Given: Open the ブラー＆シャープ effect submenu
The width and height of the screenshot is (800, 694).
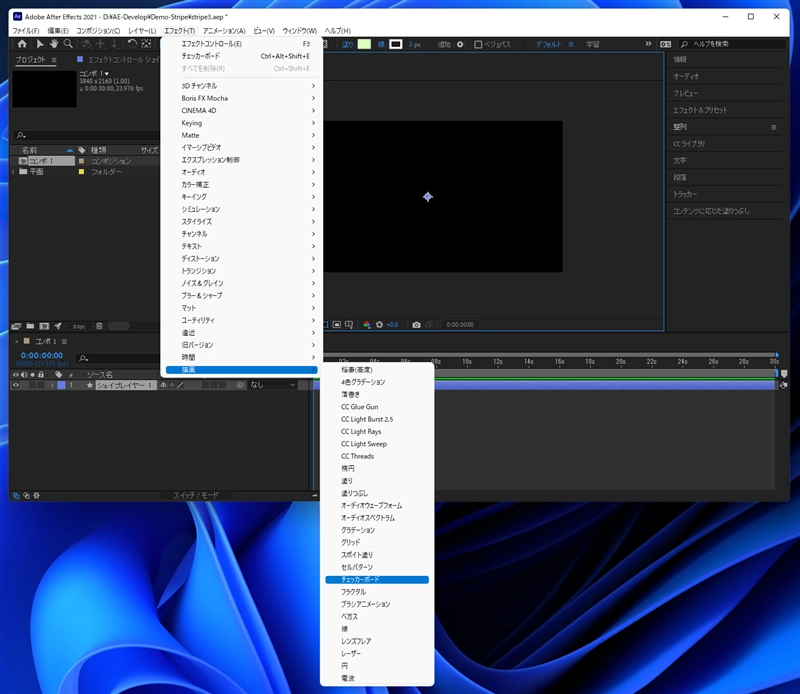Looking at the screenshot, I should tap(201, 296).
